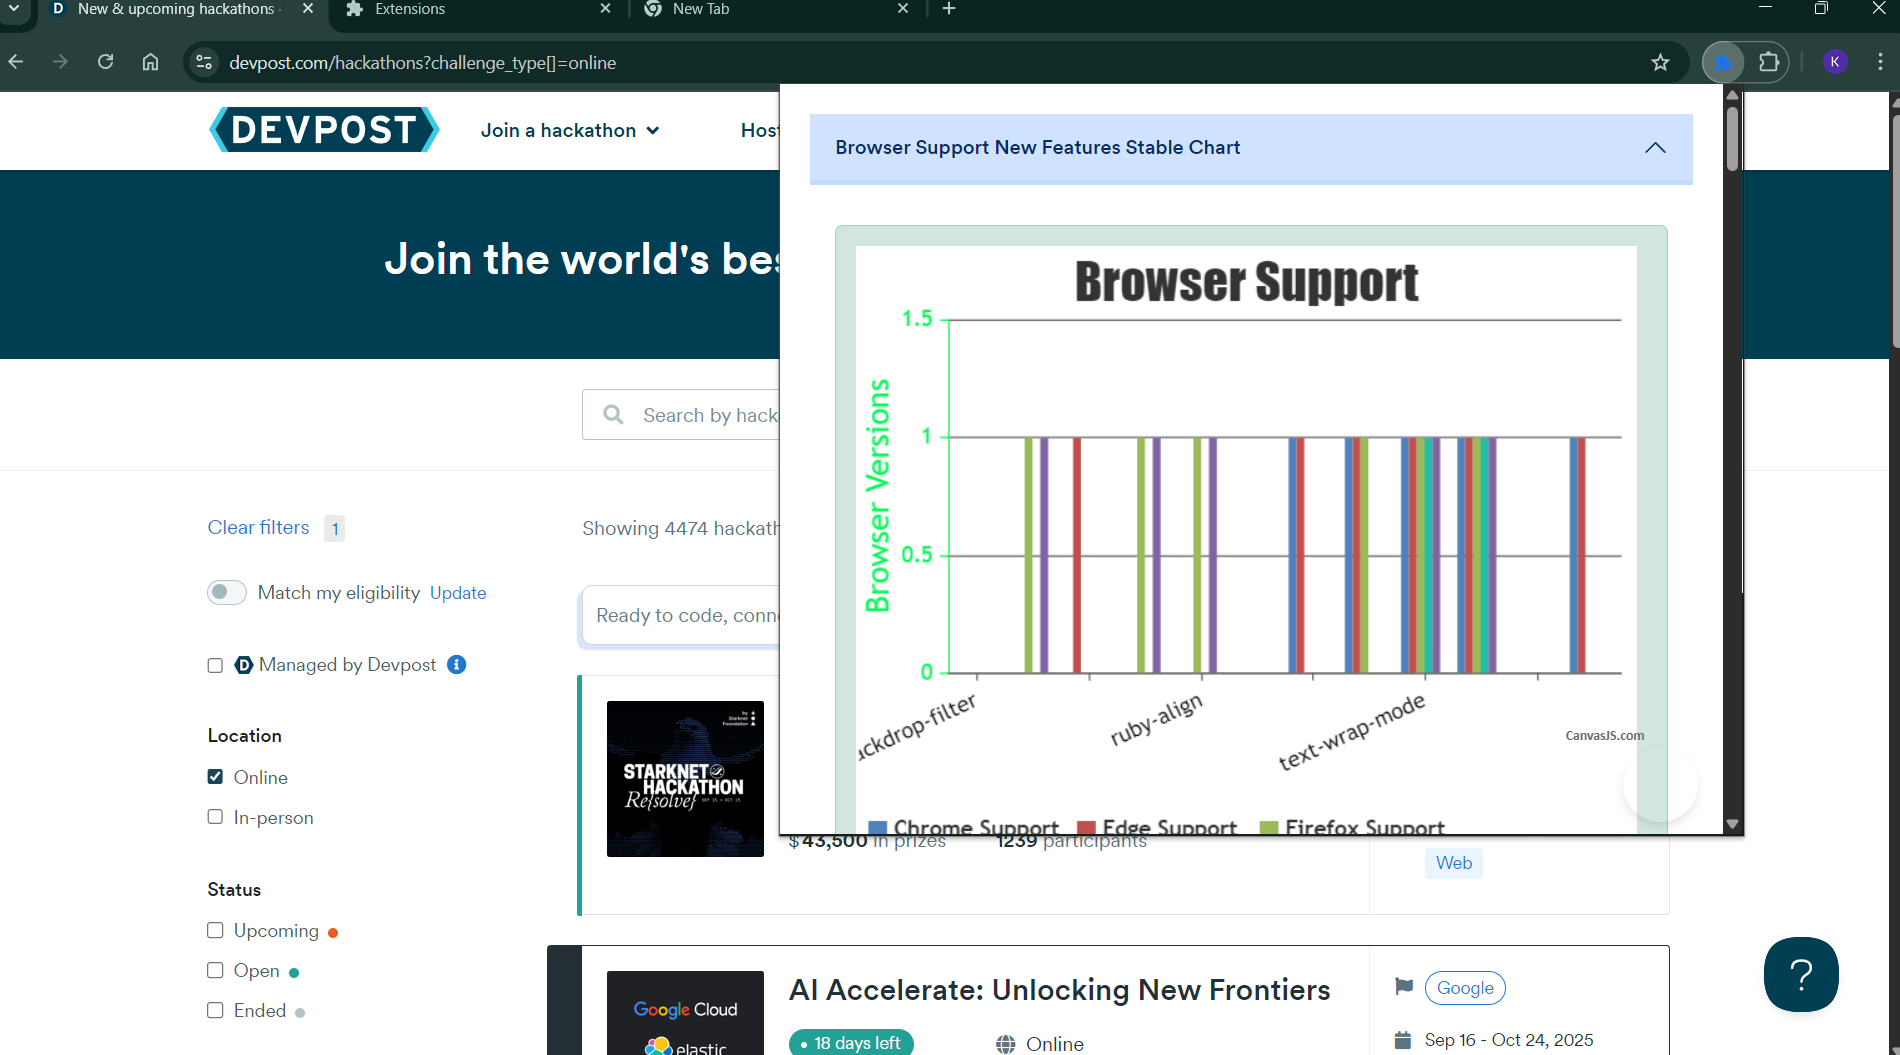This screenshot has height=1055, width=1900.
Task: Go back to the previous page
Action: click(16, 62)
